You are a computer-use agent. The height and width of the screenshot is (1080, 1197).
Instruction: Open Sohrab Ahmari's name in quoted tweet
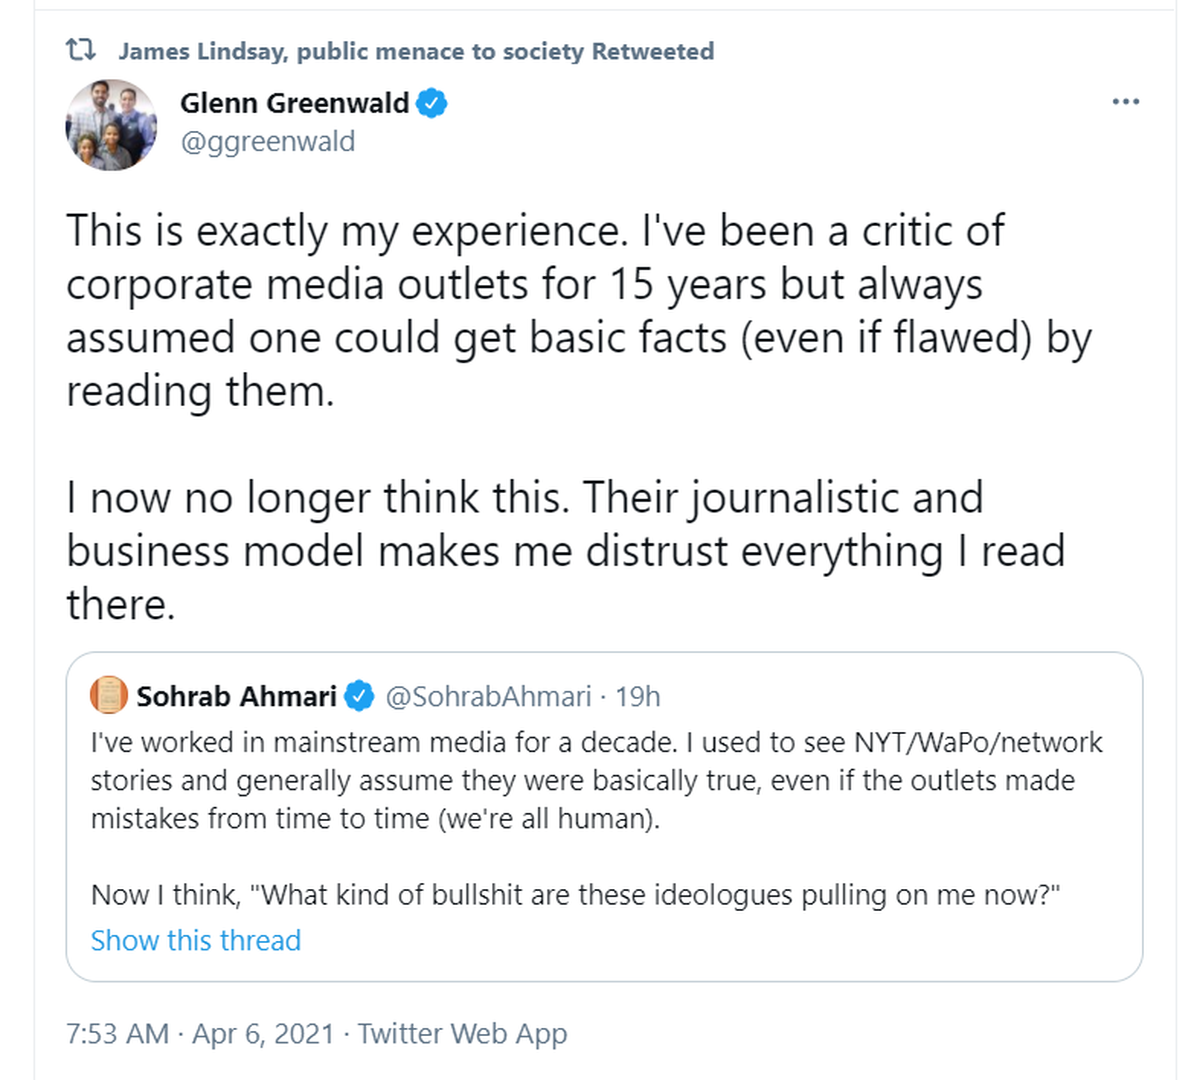point(236,696)
